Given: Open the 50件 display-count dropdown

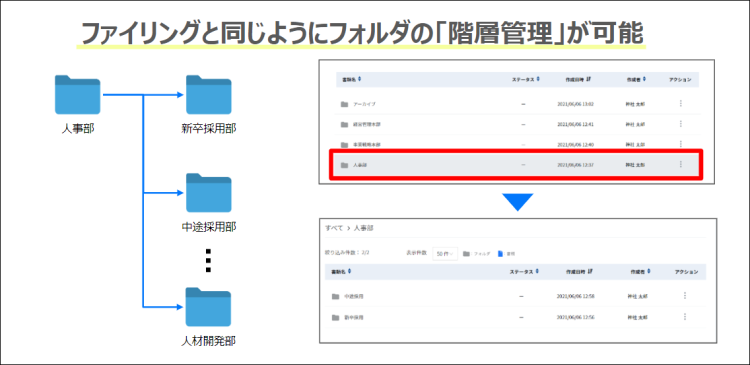Looking at the screenshot, I should coord(445,254).
